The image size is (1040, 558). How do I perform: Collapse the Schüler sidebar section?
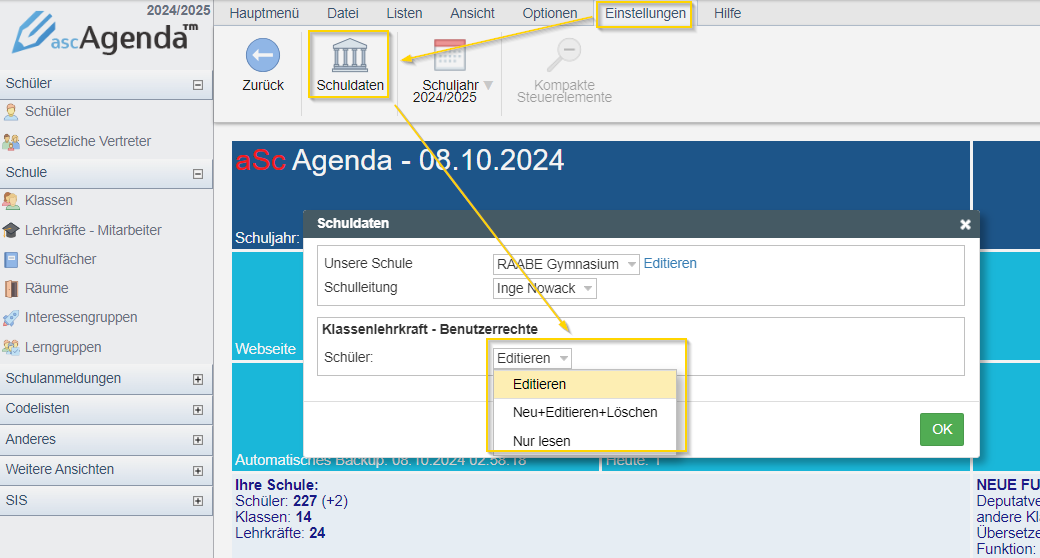(x=198, y=85)
